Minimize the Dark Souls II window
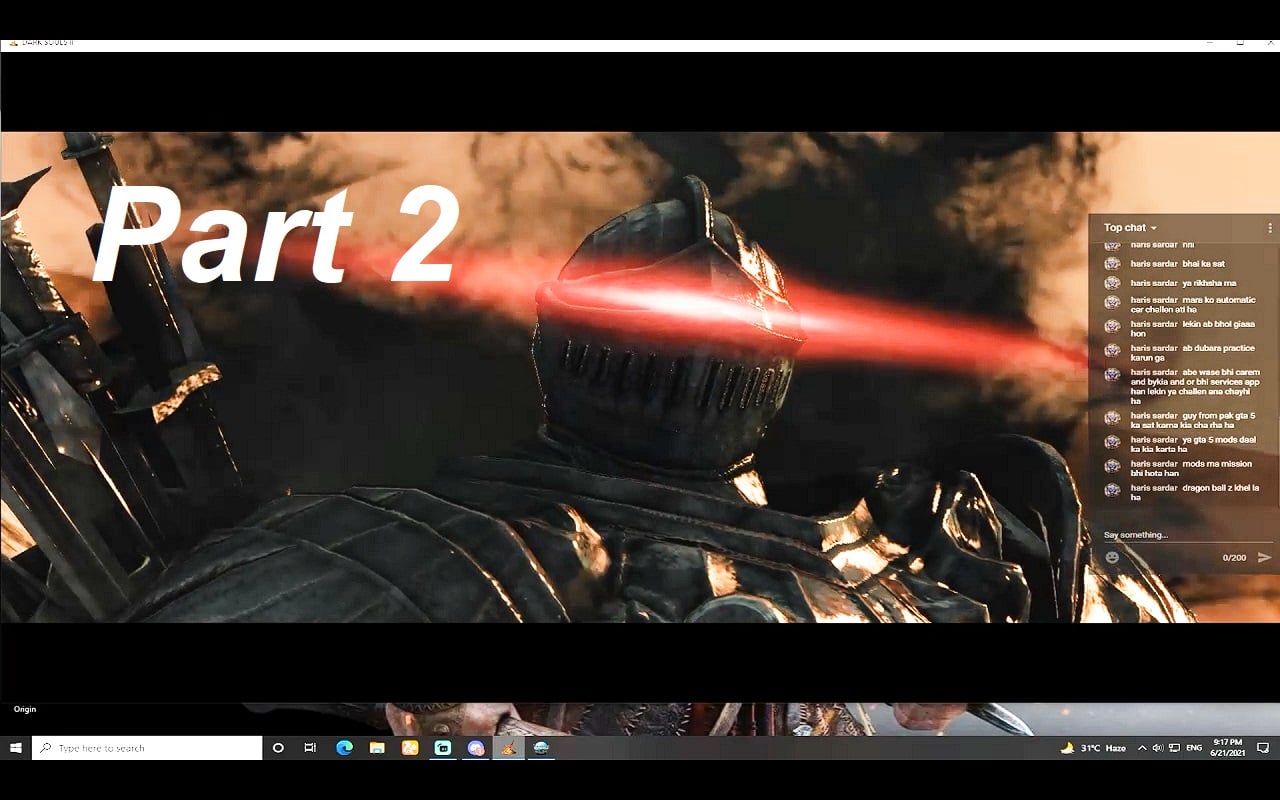The image size is (1280, 800). tap(1211, 43)
